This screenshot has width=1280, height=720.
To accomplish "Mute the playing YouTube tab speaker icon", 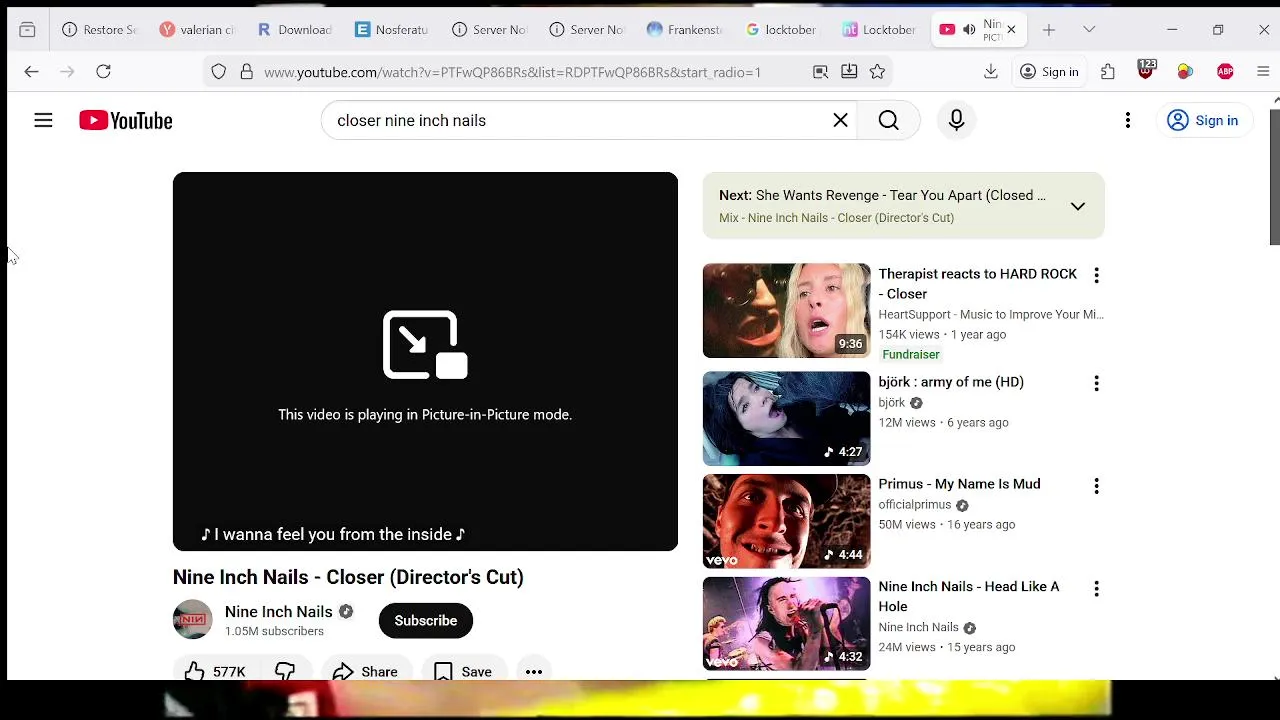I will (969, 30).
